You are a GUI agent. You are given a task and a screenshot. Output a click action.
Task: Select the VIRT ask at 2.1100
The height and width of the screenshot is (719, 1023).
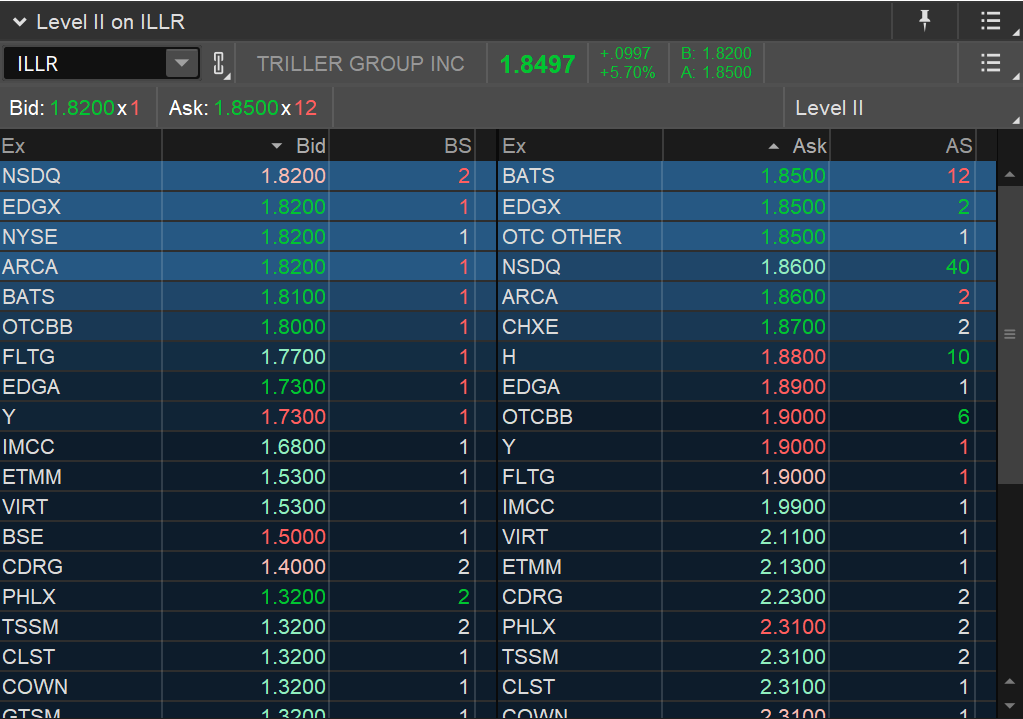[x=747, y=536]
